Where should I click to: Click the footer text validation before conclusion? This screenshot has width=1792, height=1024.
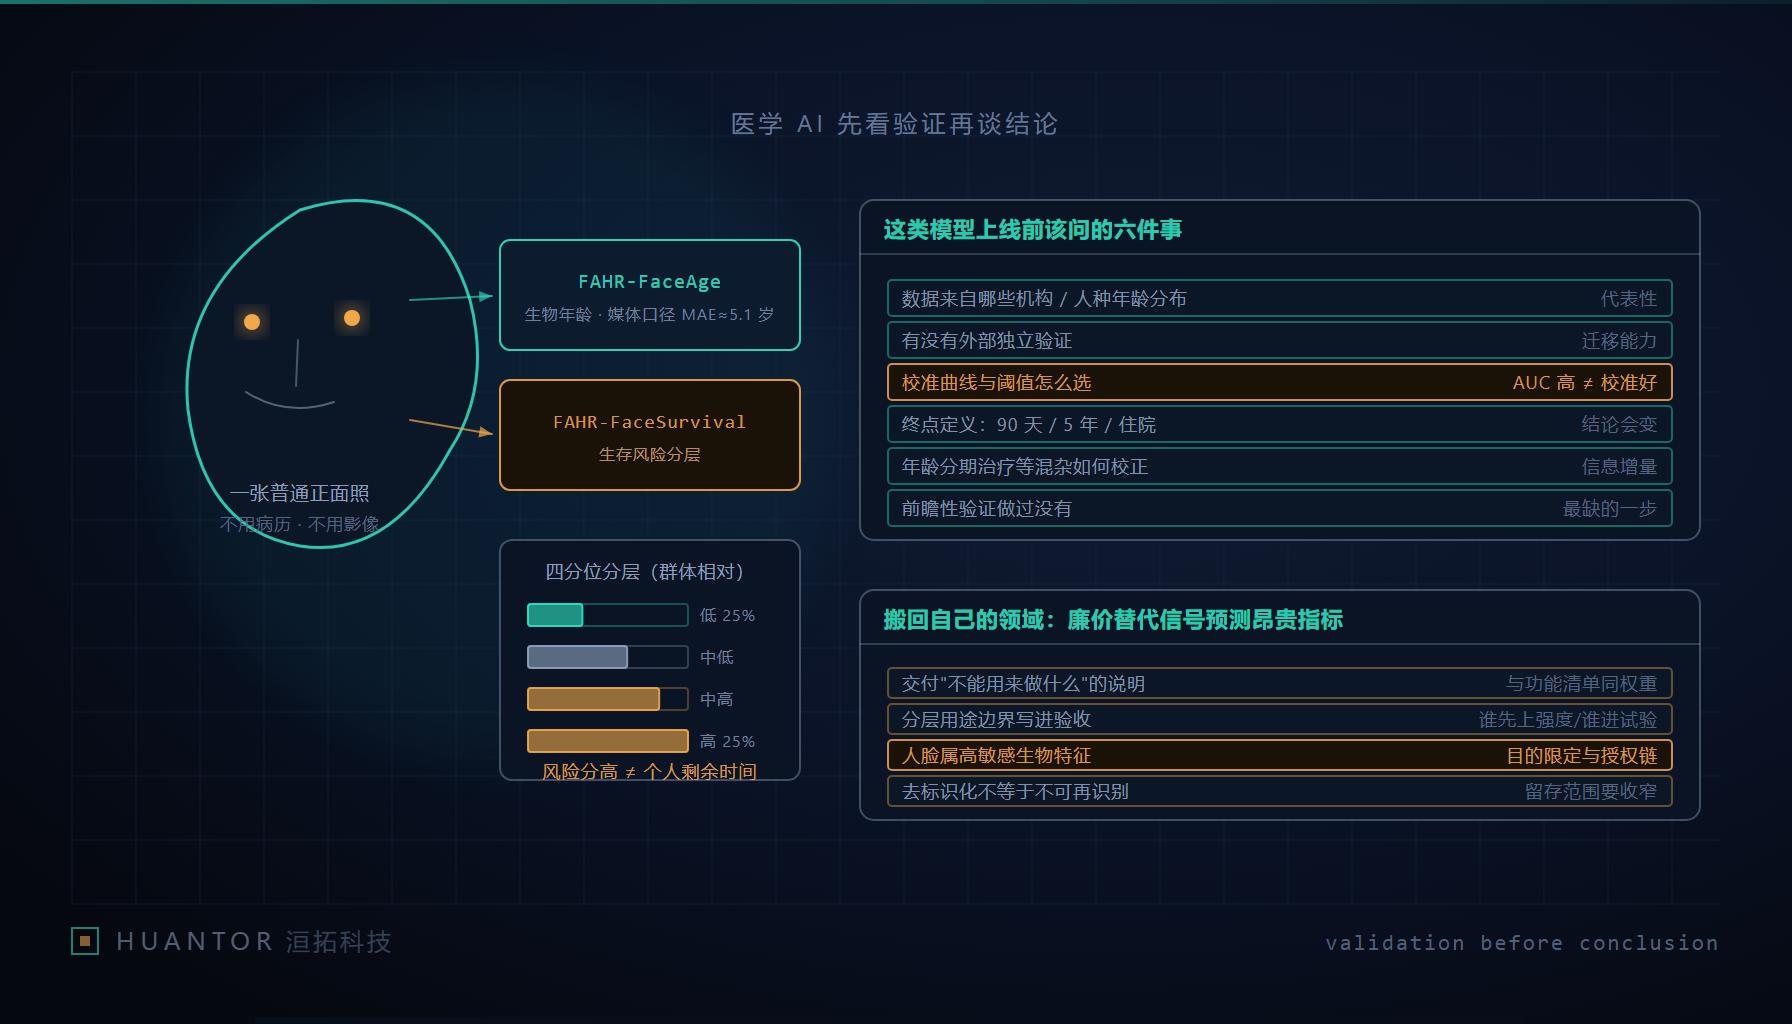1522,943
